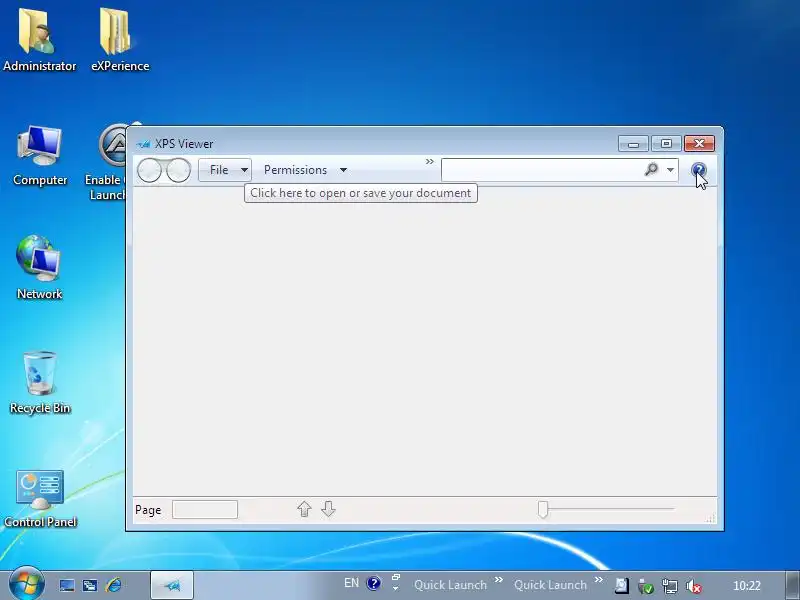800x600 pixels.
Task: Click the Page number field
Action: coord(205,509)
